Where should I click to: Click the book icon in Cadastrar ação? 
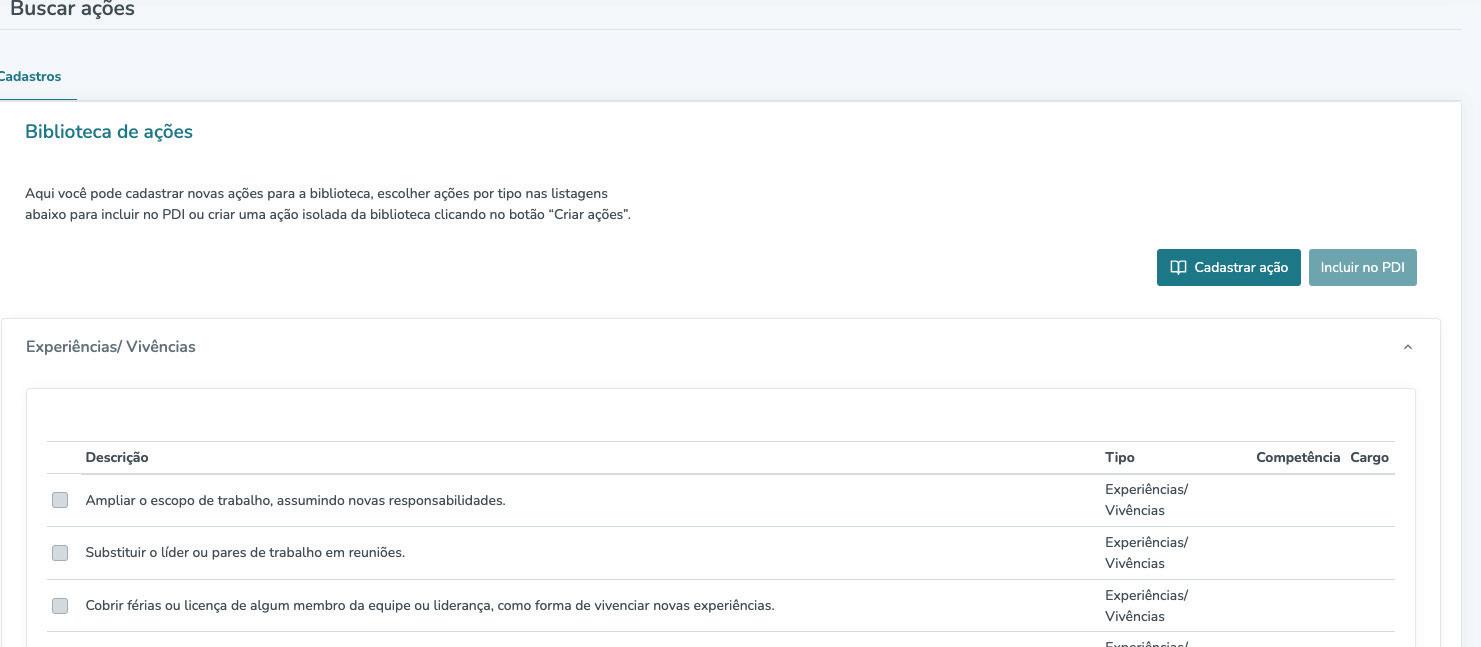coord(1178,267)
